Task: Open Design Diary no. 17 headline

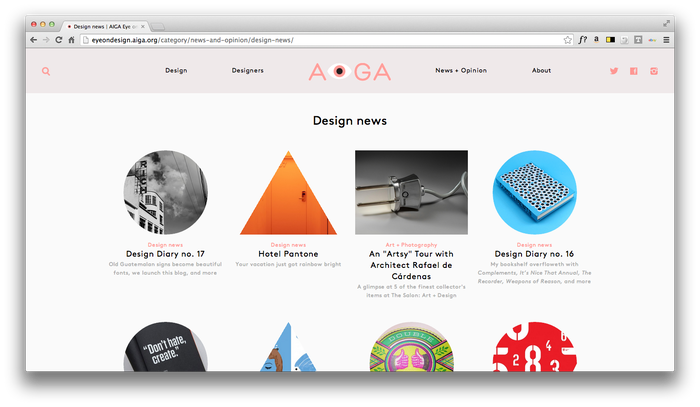Action: [x=165, y=254]
